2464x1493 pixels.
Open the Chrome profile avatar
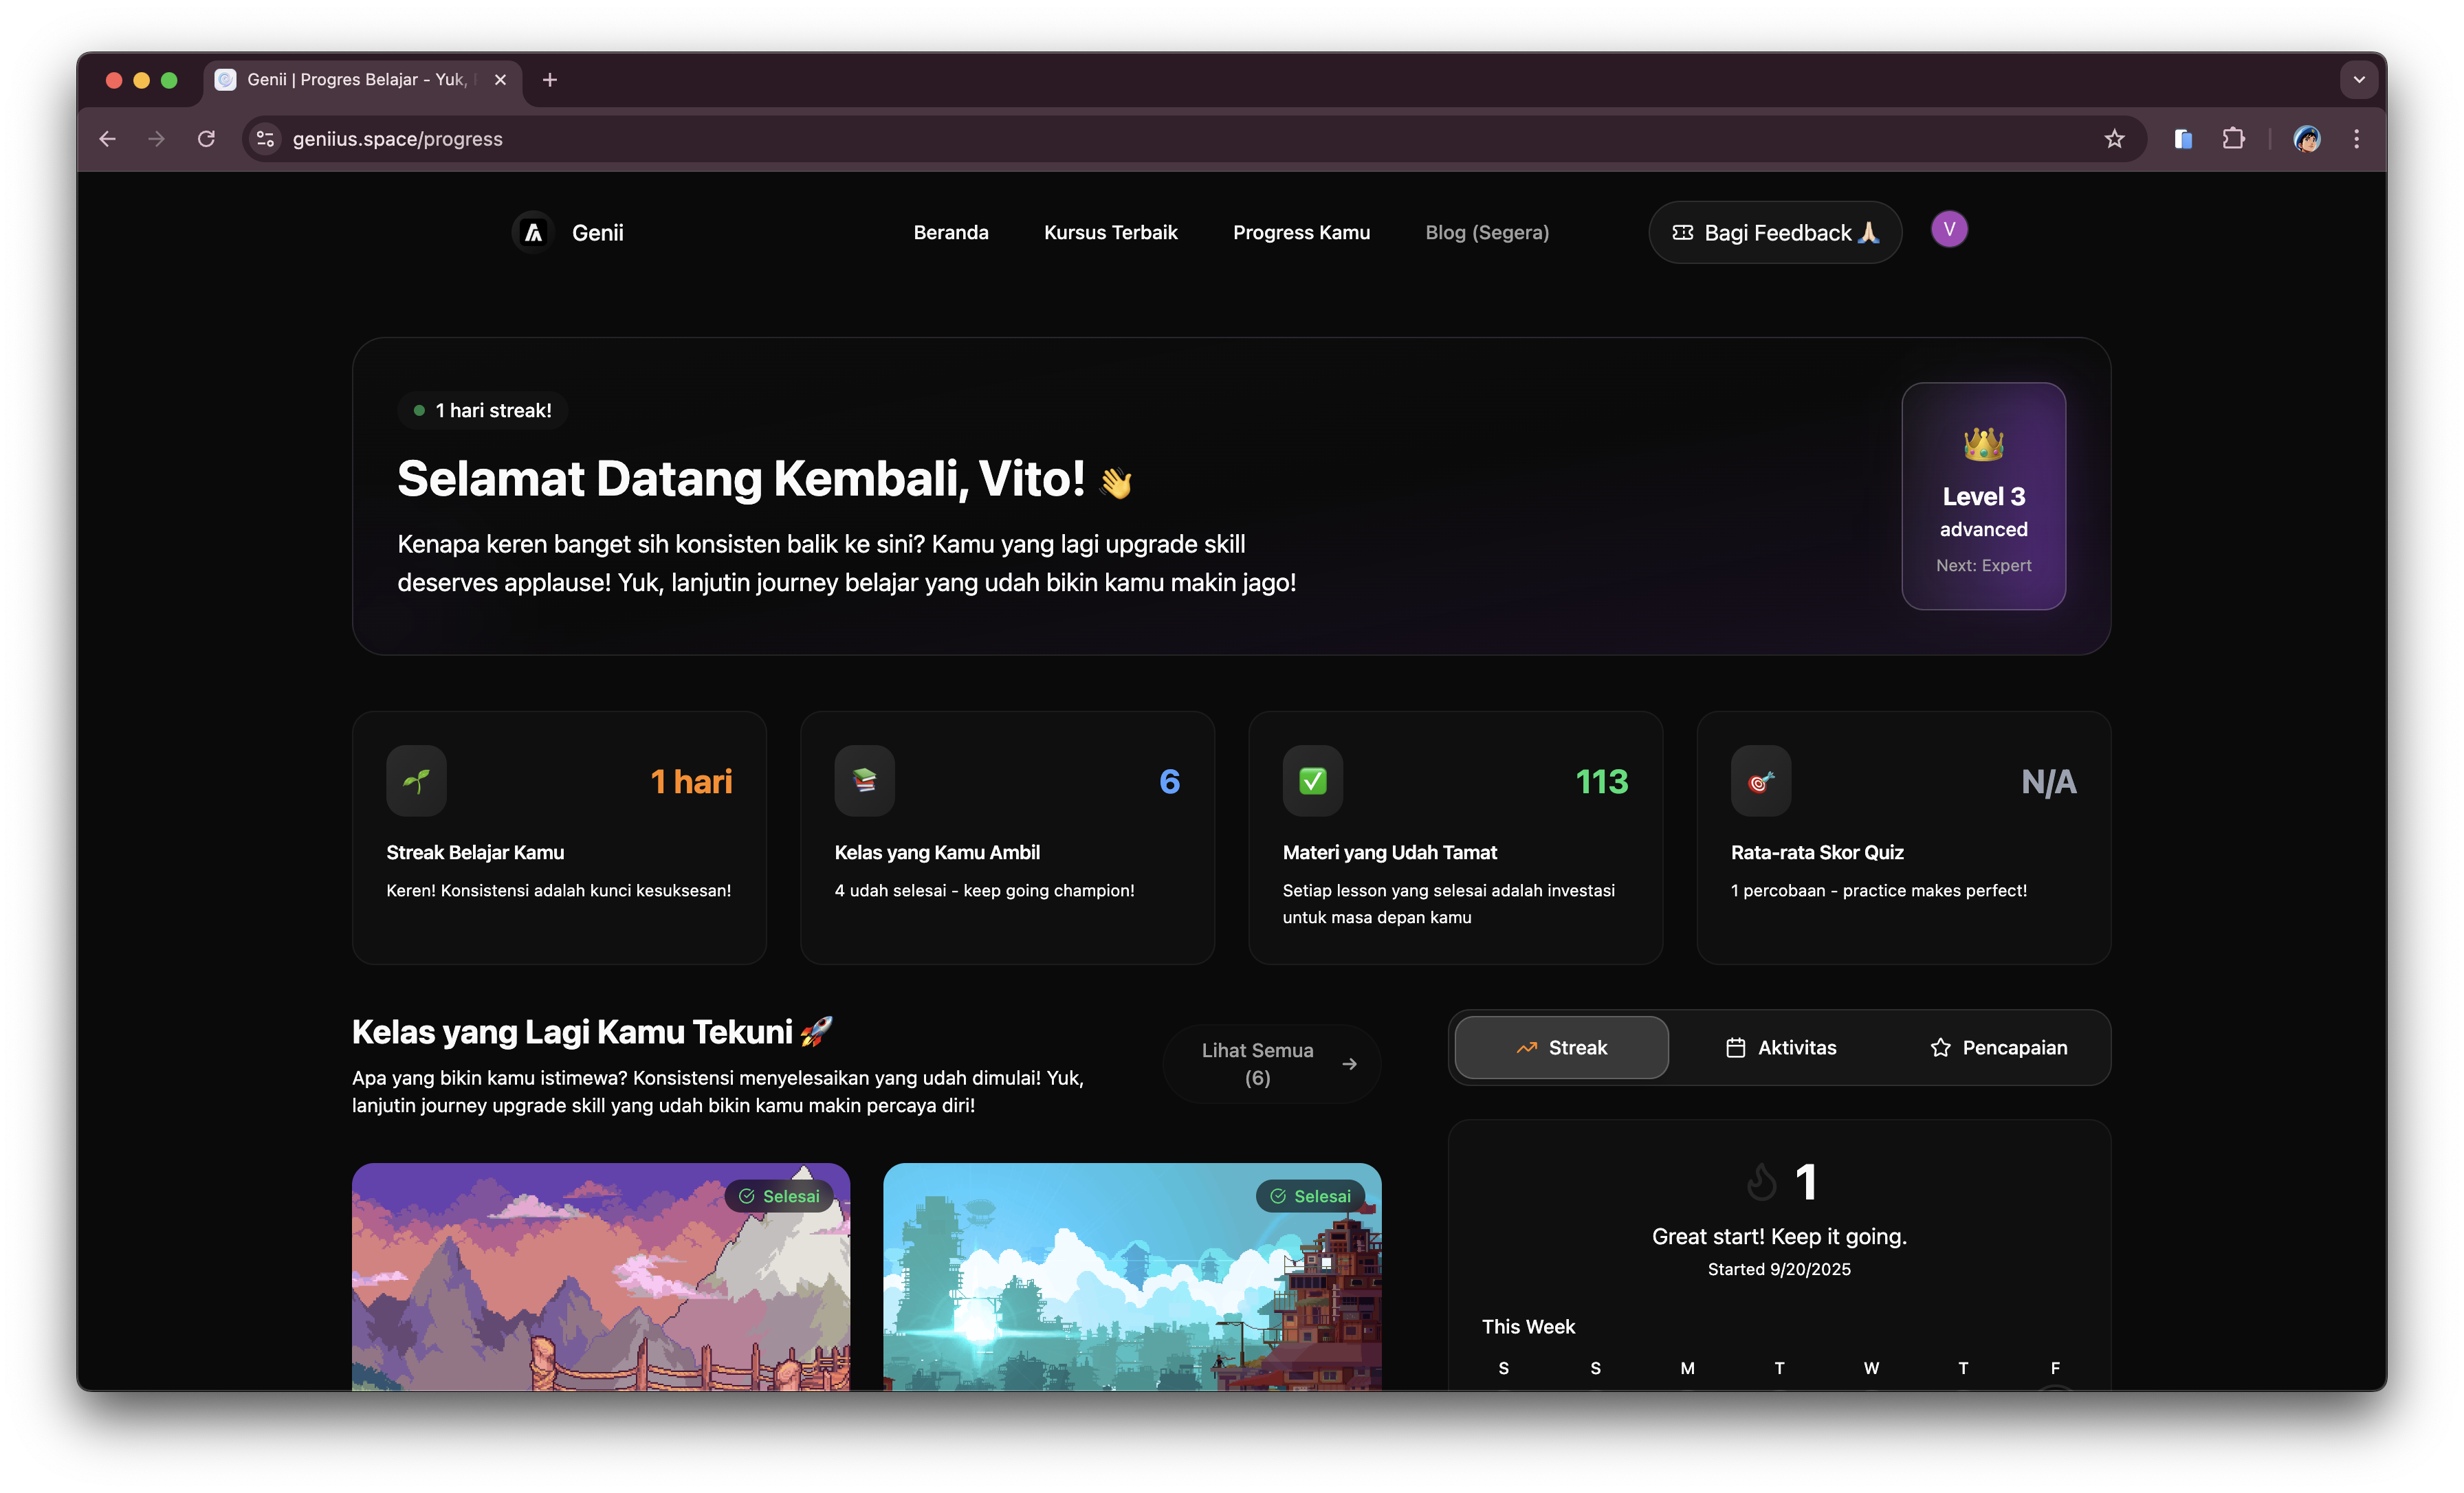(x=2306, y=139)
